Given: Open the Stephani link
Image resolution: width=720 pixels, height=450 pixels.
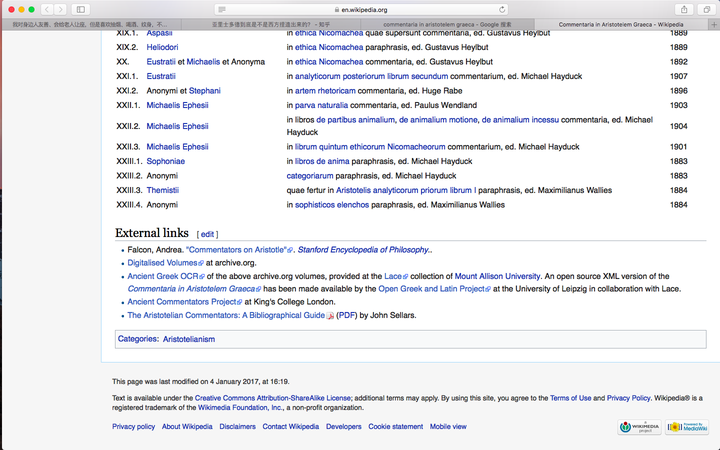Looking at the screenshot, I should point(204,91).
